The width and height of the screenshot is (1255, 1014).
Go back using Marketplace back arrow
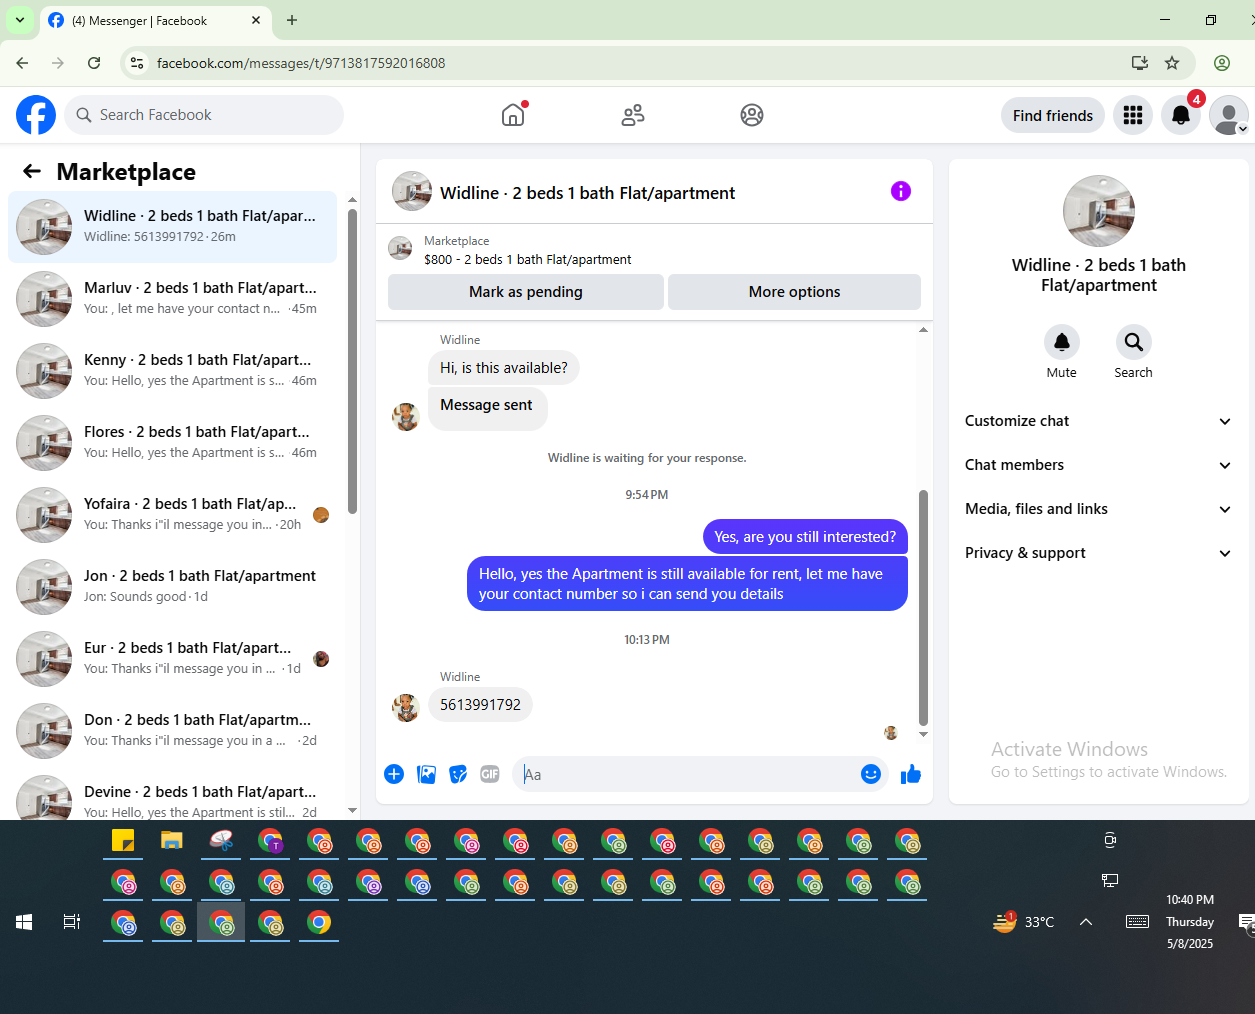point(32,171)
